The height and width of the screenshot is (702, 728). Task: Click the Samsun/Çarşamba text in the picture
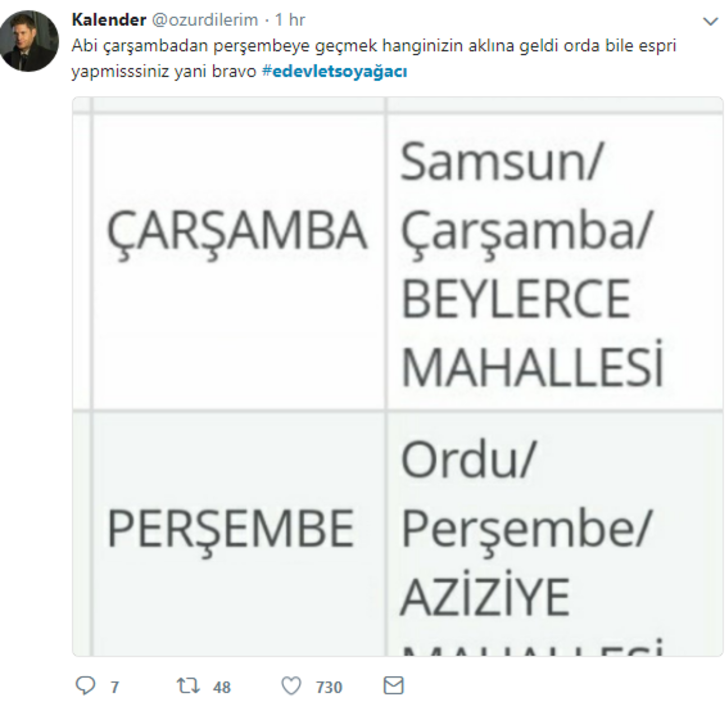point(526,197)
